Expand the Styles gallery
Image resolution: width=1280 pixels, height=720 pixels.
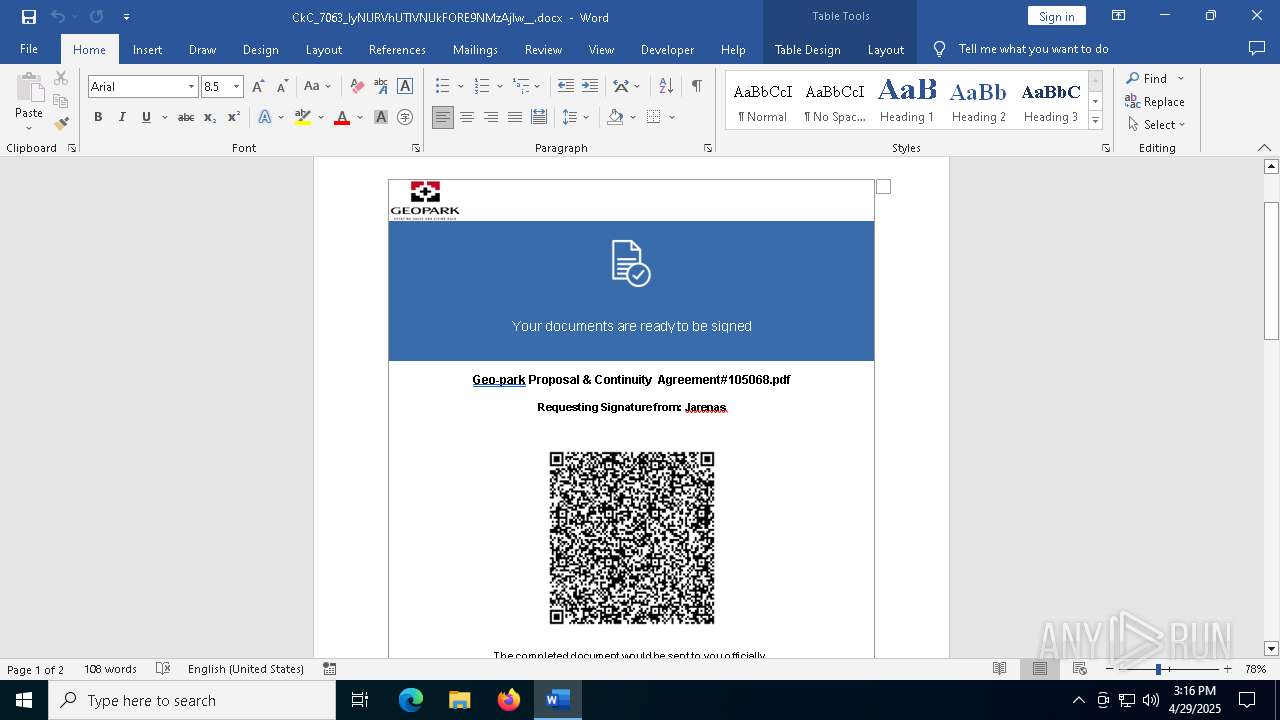tap(1095, 121)
